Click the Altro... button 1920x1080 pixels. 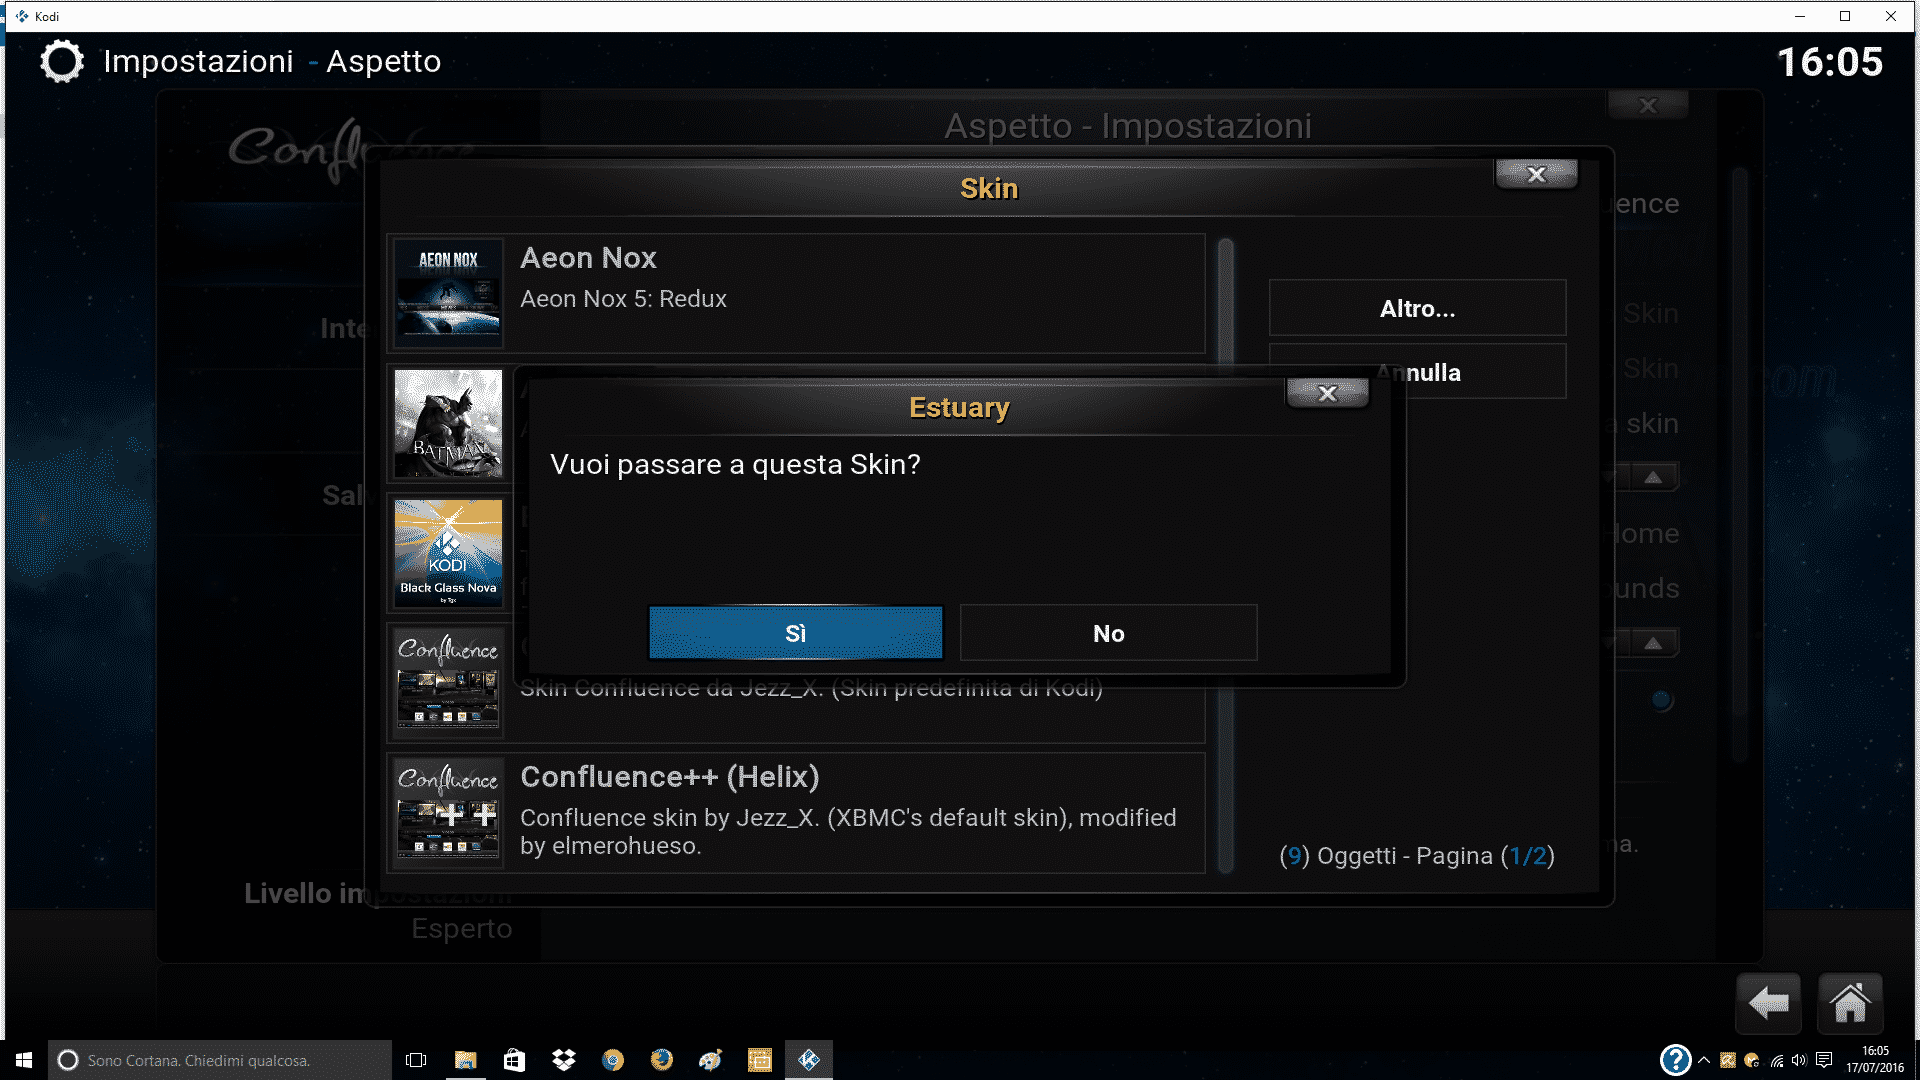point(1417,309)
